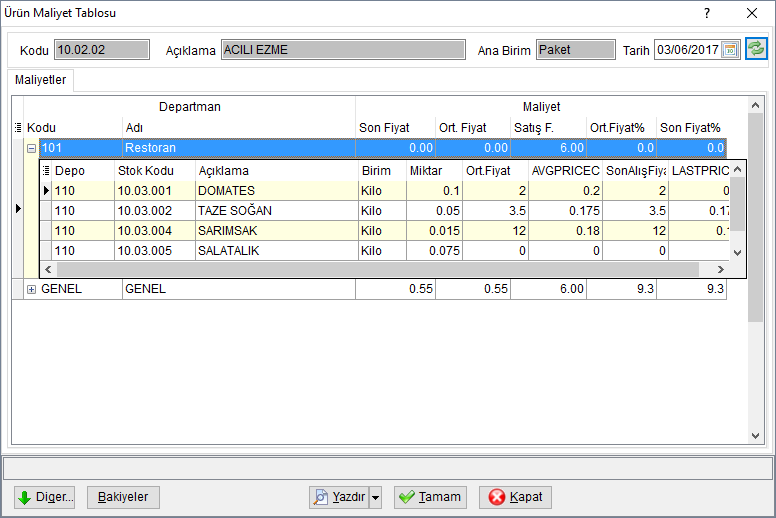
Task: Click the Kapat button
Action: click(515, 497)
